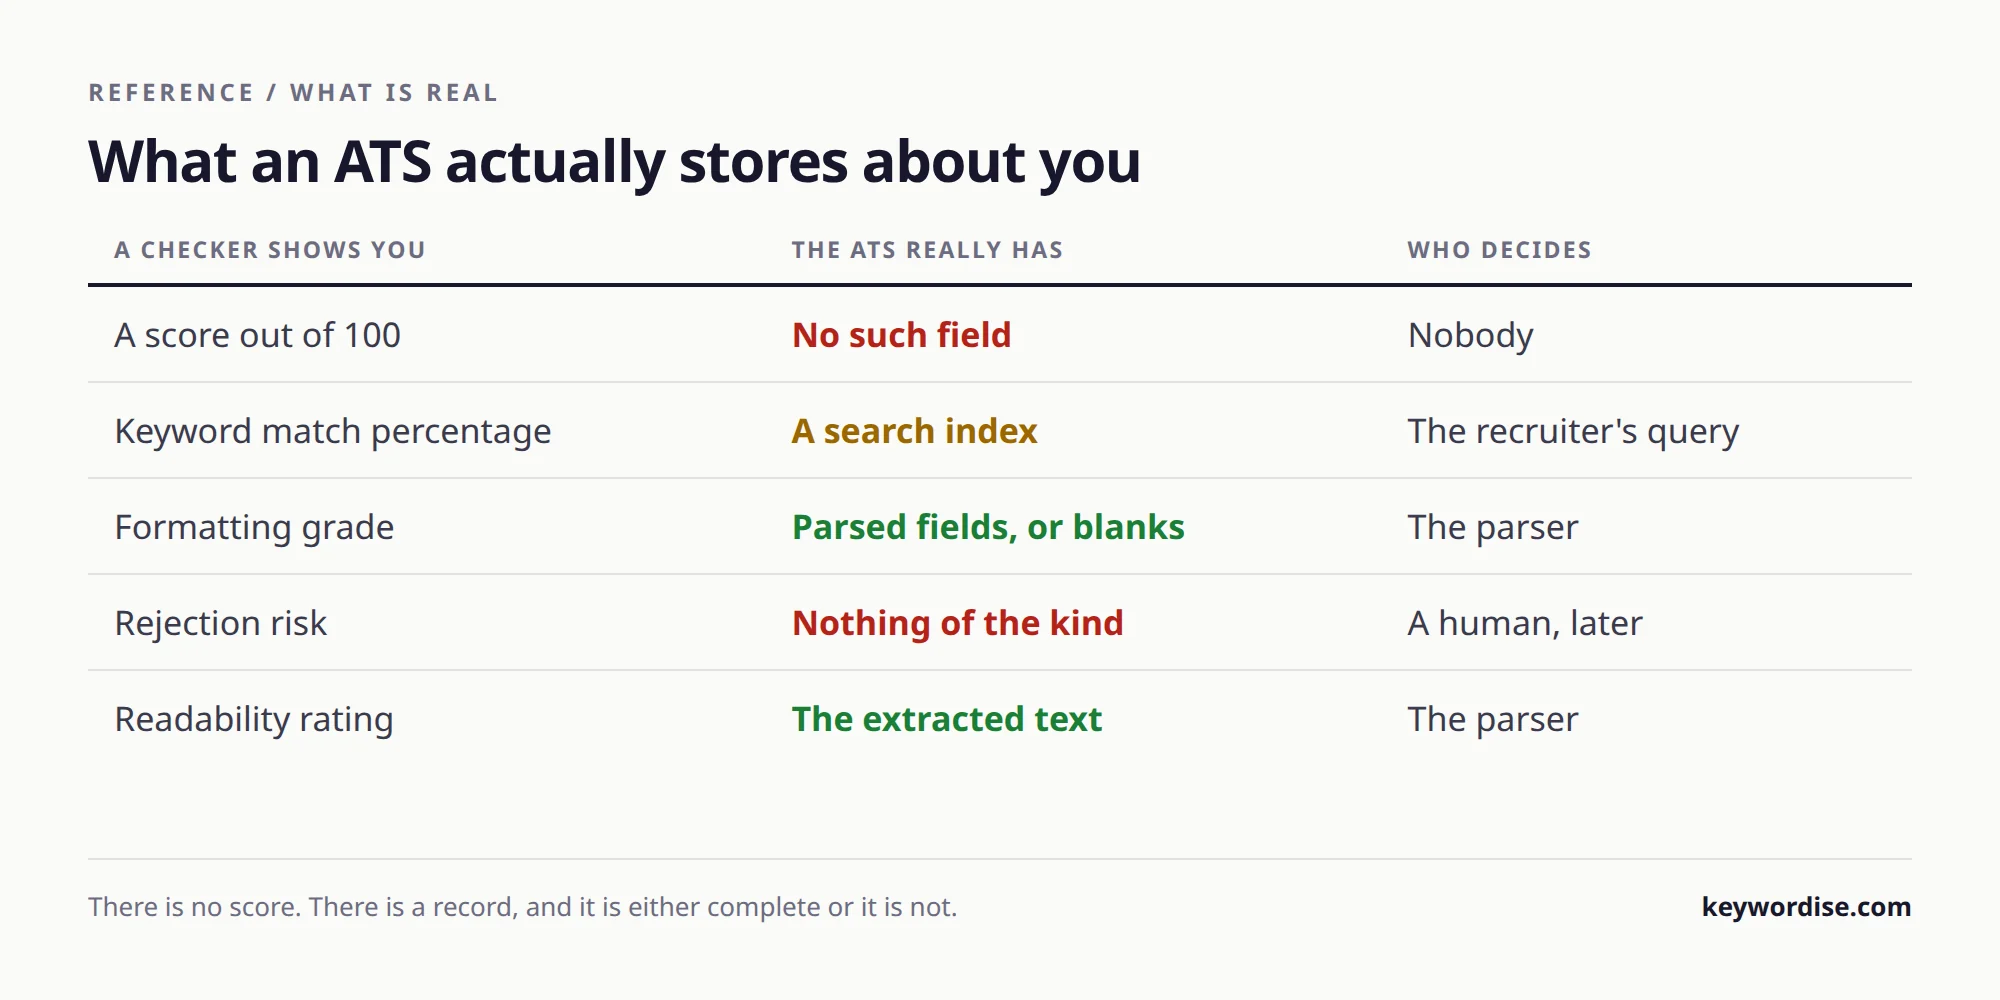Click the 'WHO DECIDES' column header
This screenshot has height=1000, width=2000.
click(1499, 250)
